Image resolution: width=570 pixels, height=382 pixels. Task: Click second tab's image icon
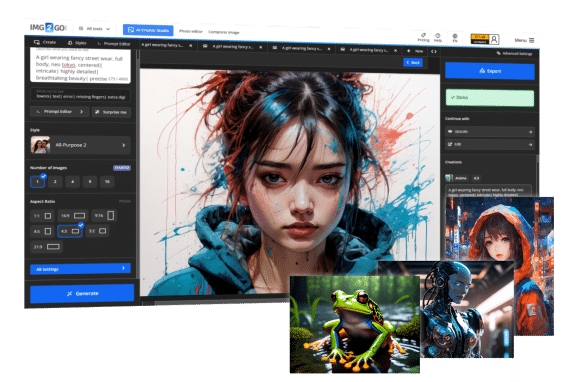click(x=205, y=46)
